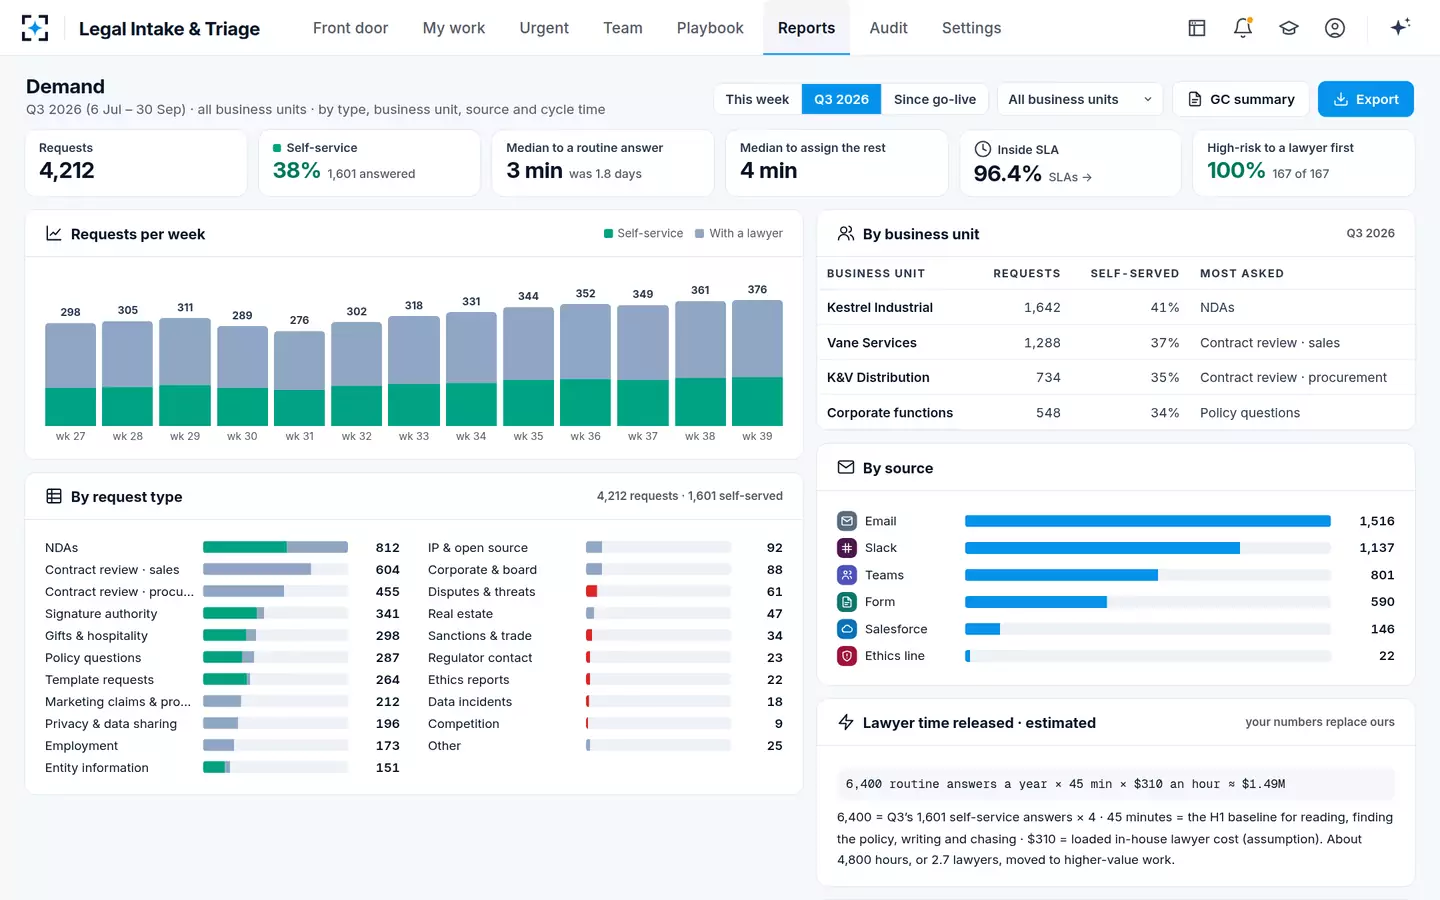This screenshot has height=900, width=1440.
Task: Open the user account profile icon
Action: (1335, 28)
